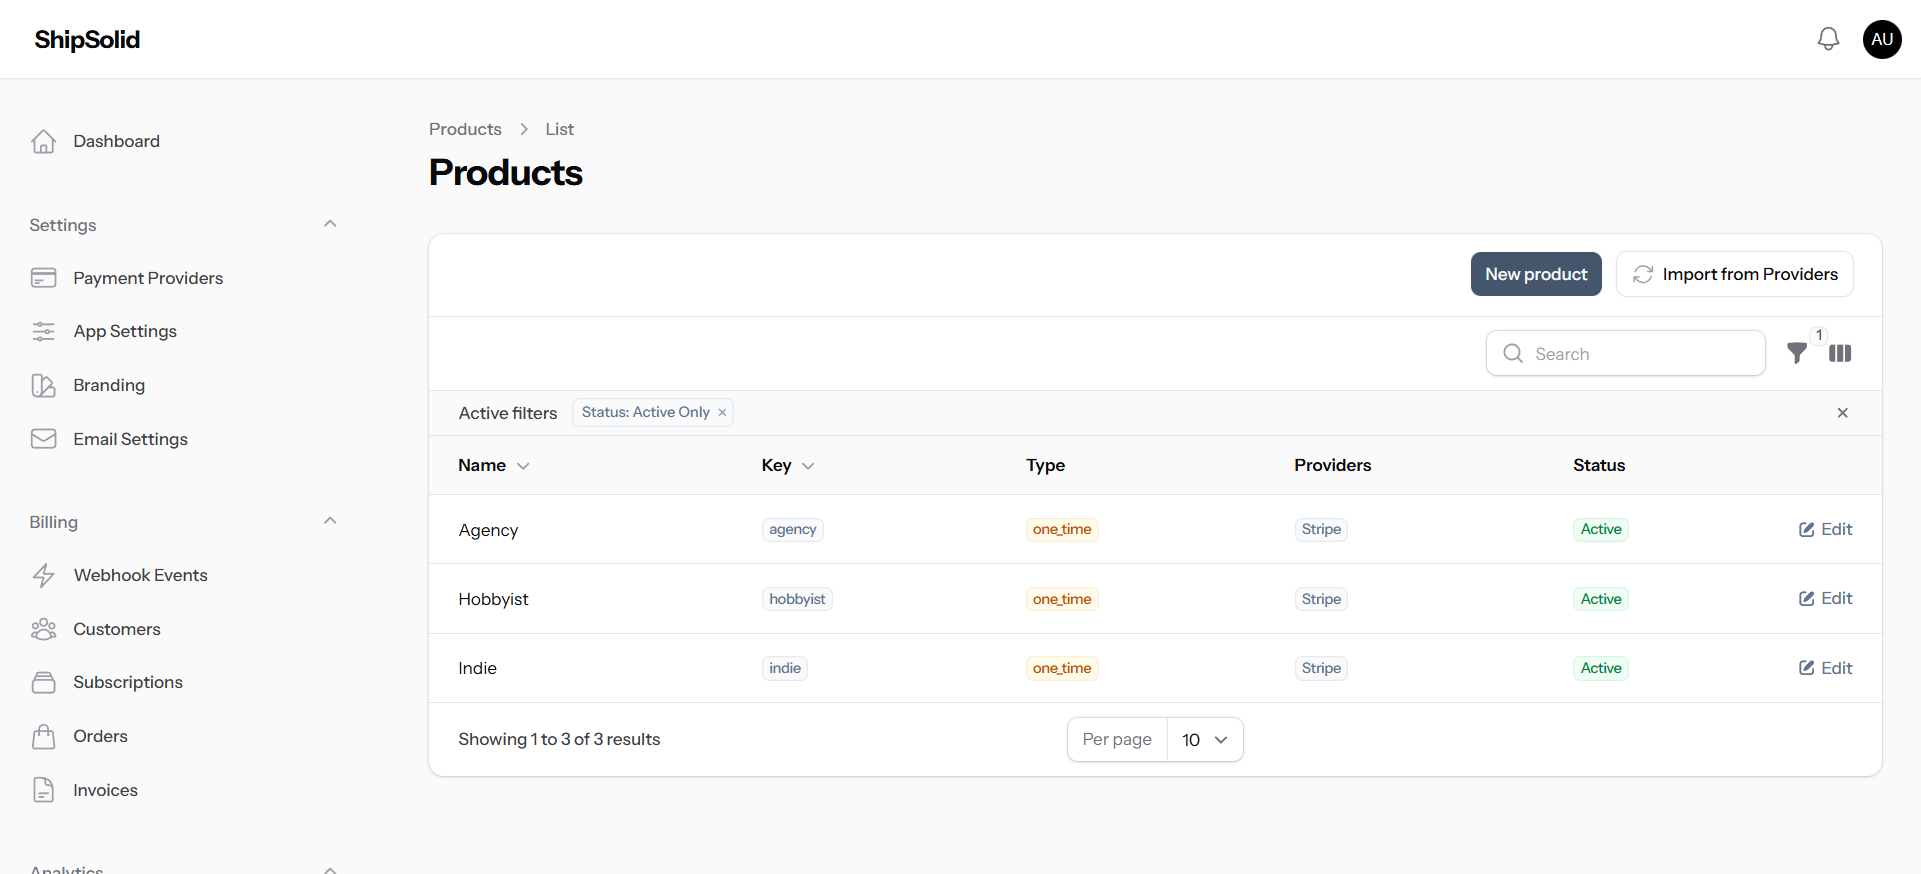1921x874 pixels.
Task: Remove the Status: Active Only filter tag
Action: 722,413
